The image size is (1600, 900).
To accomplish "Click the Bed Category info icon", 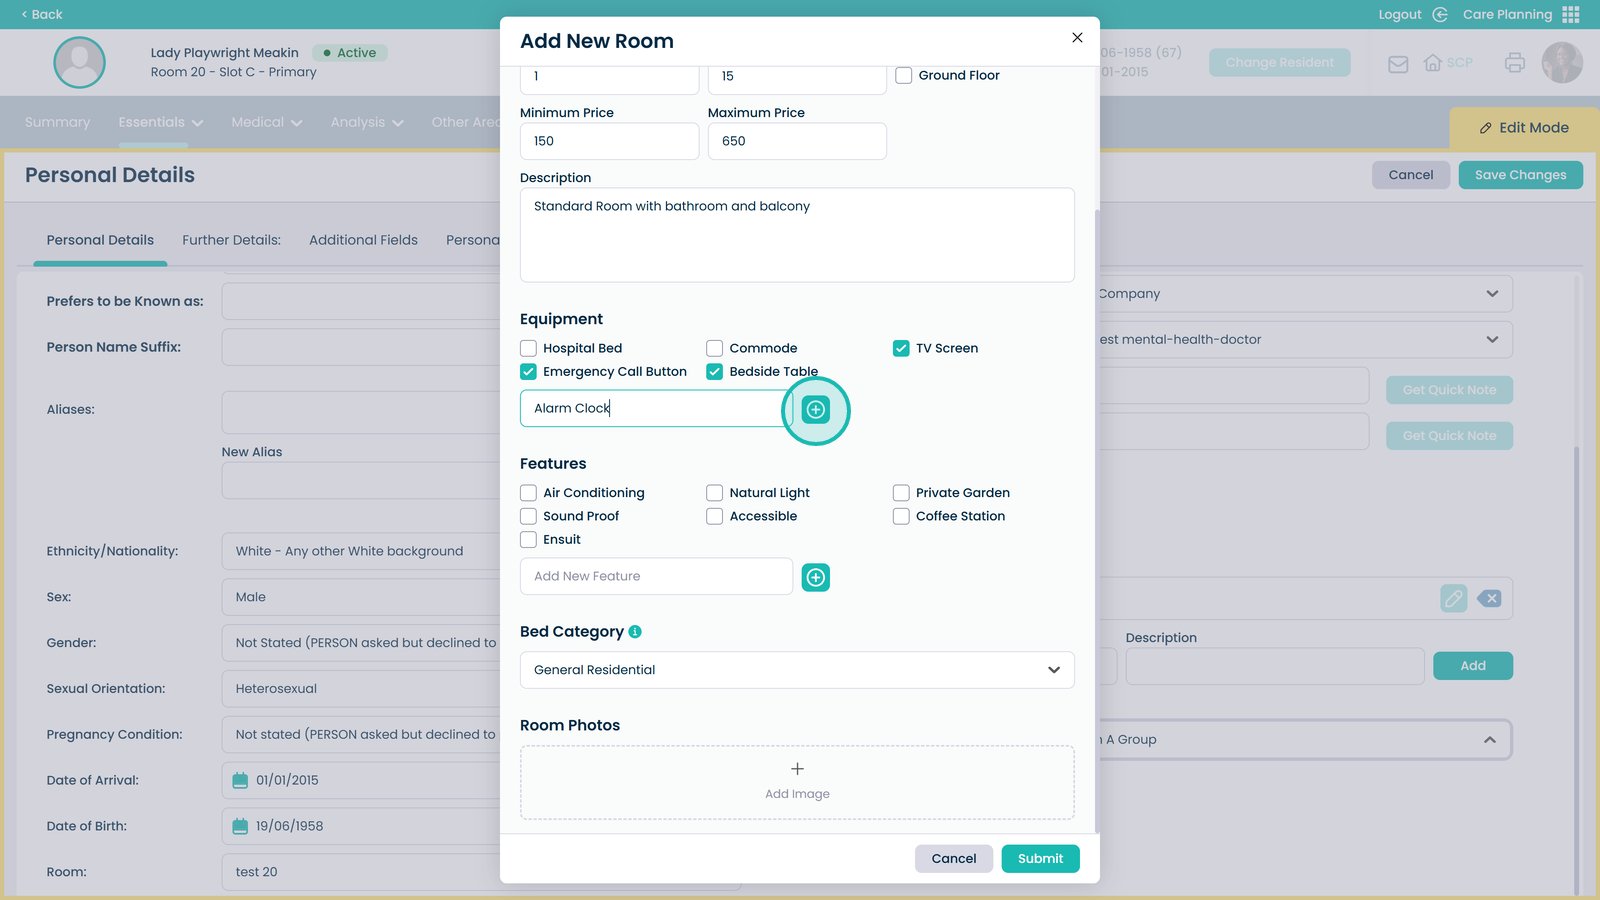I will [x=635, y=632].
